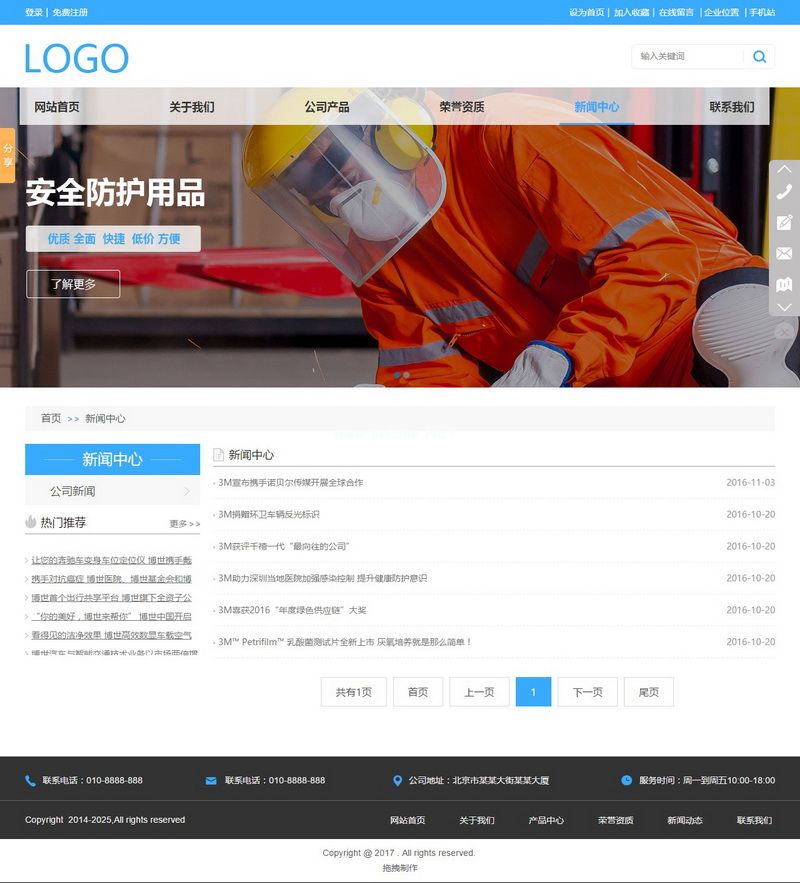Click the footer clock icon

pyautogui.click(x=626, y=780)
